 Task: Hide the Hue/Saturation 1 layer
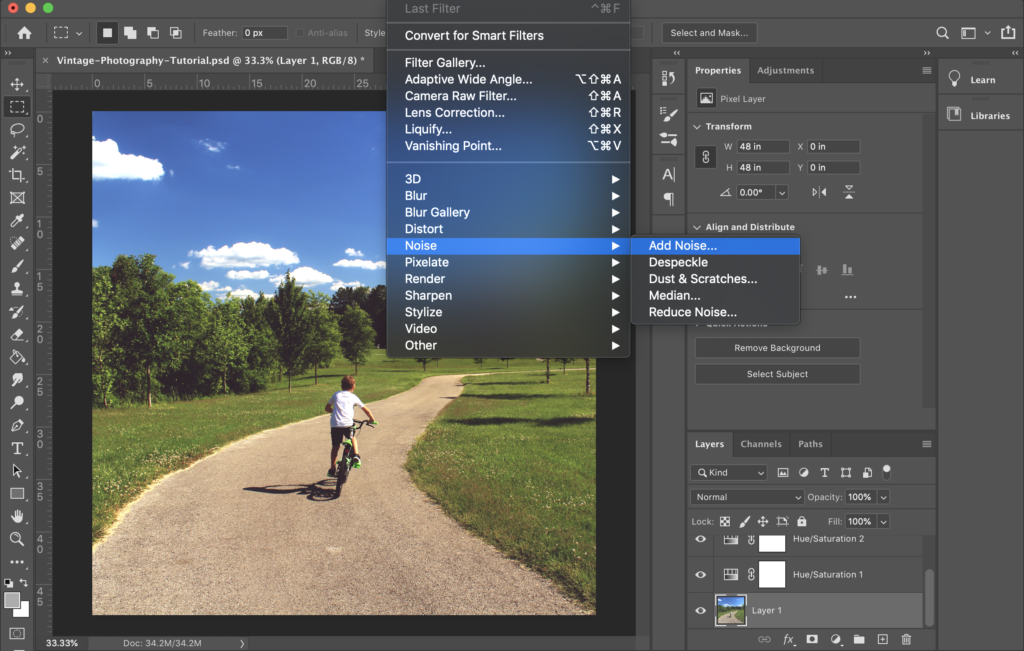pos(701,575)
